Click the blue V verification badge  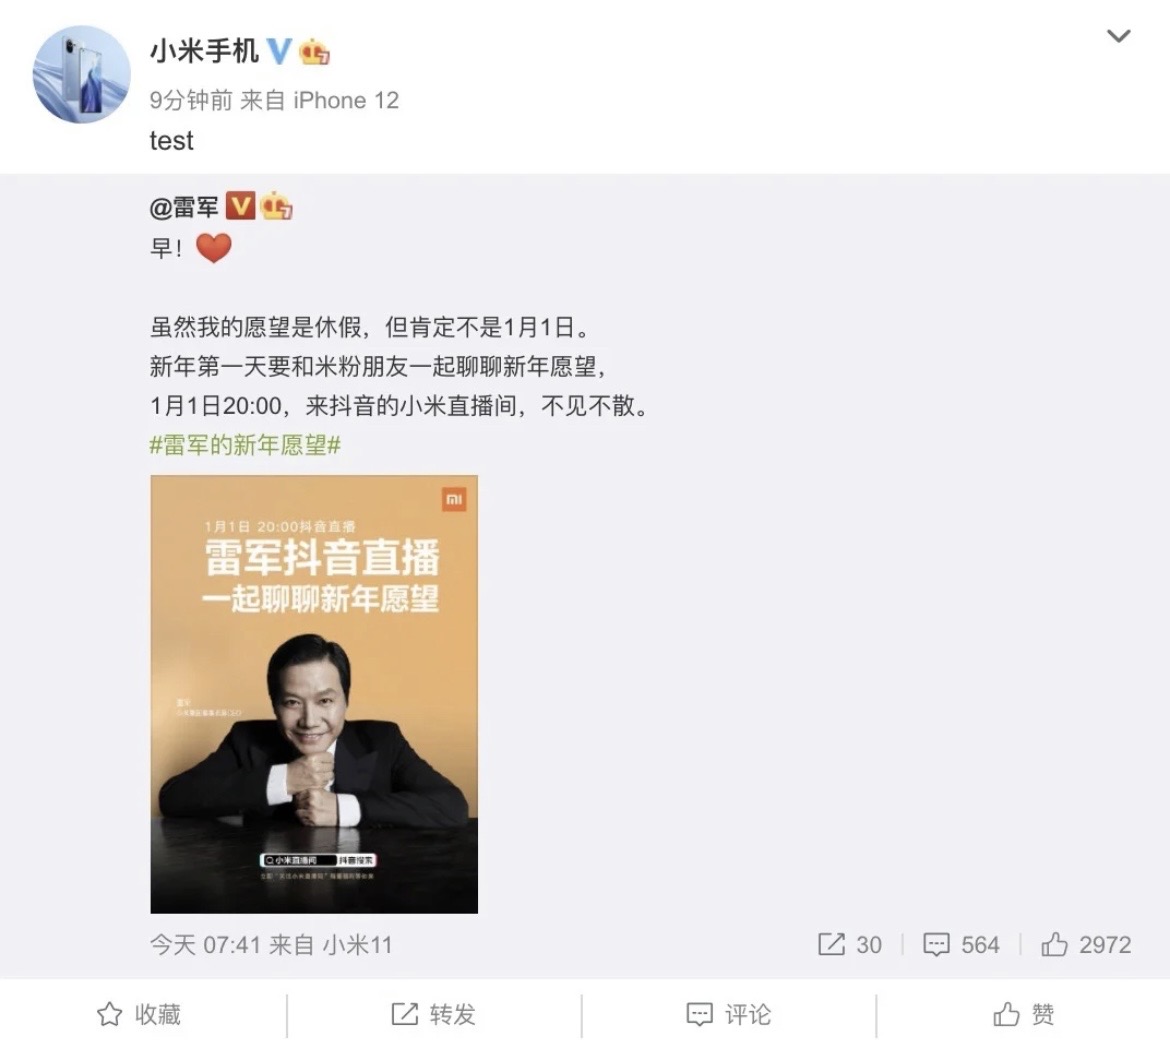click(x=279, y=51)
